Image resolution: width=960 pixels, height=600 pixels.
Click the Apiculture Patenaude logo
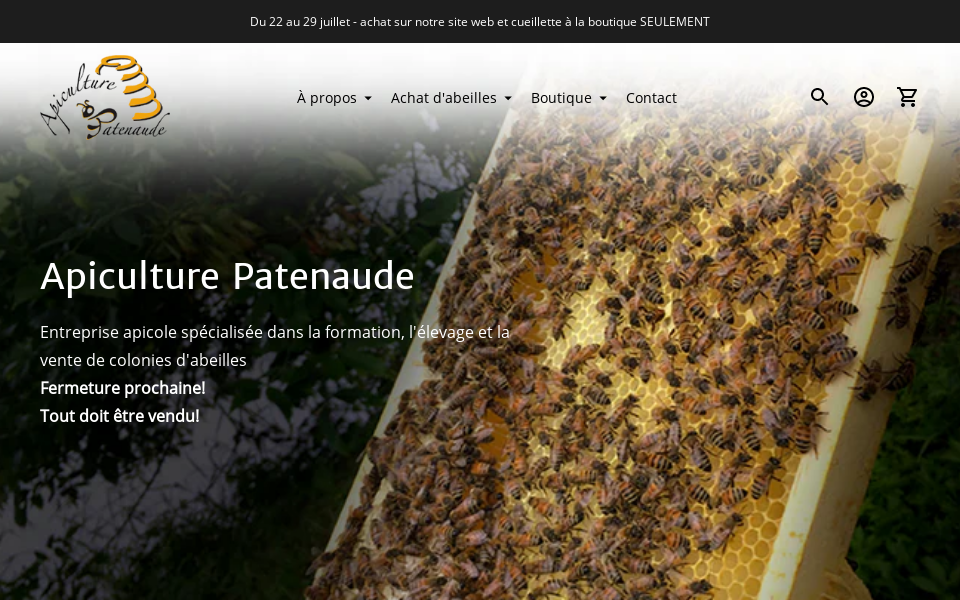point(104,97)
